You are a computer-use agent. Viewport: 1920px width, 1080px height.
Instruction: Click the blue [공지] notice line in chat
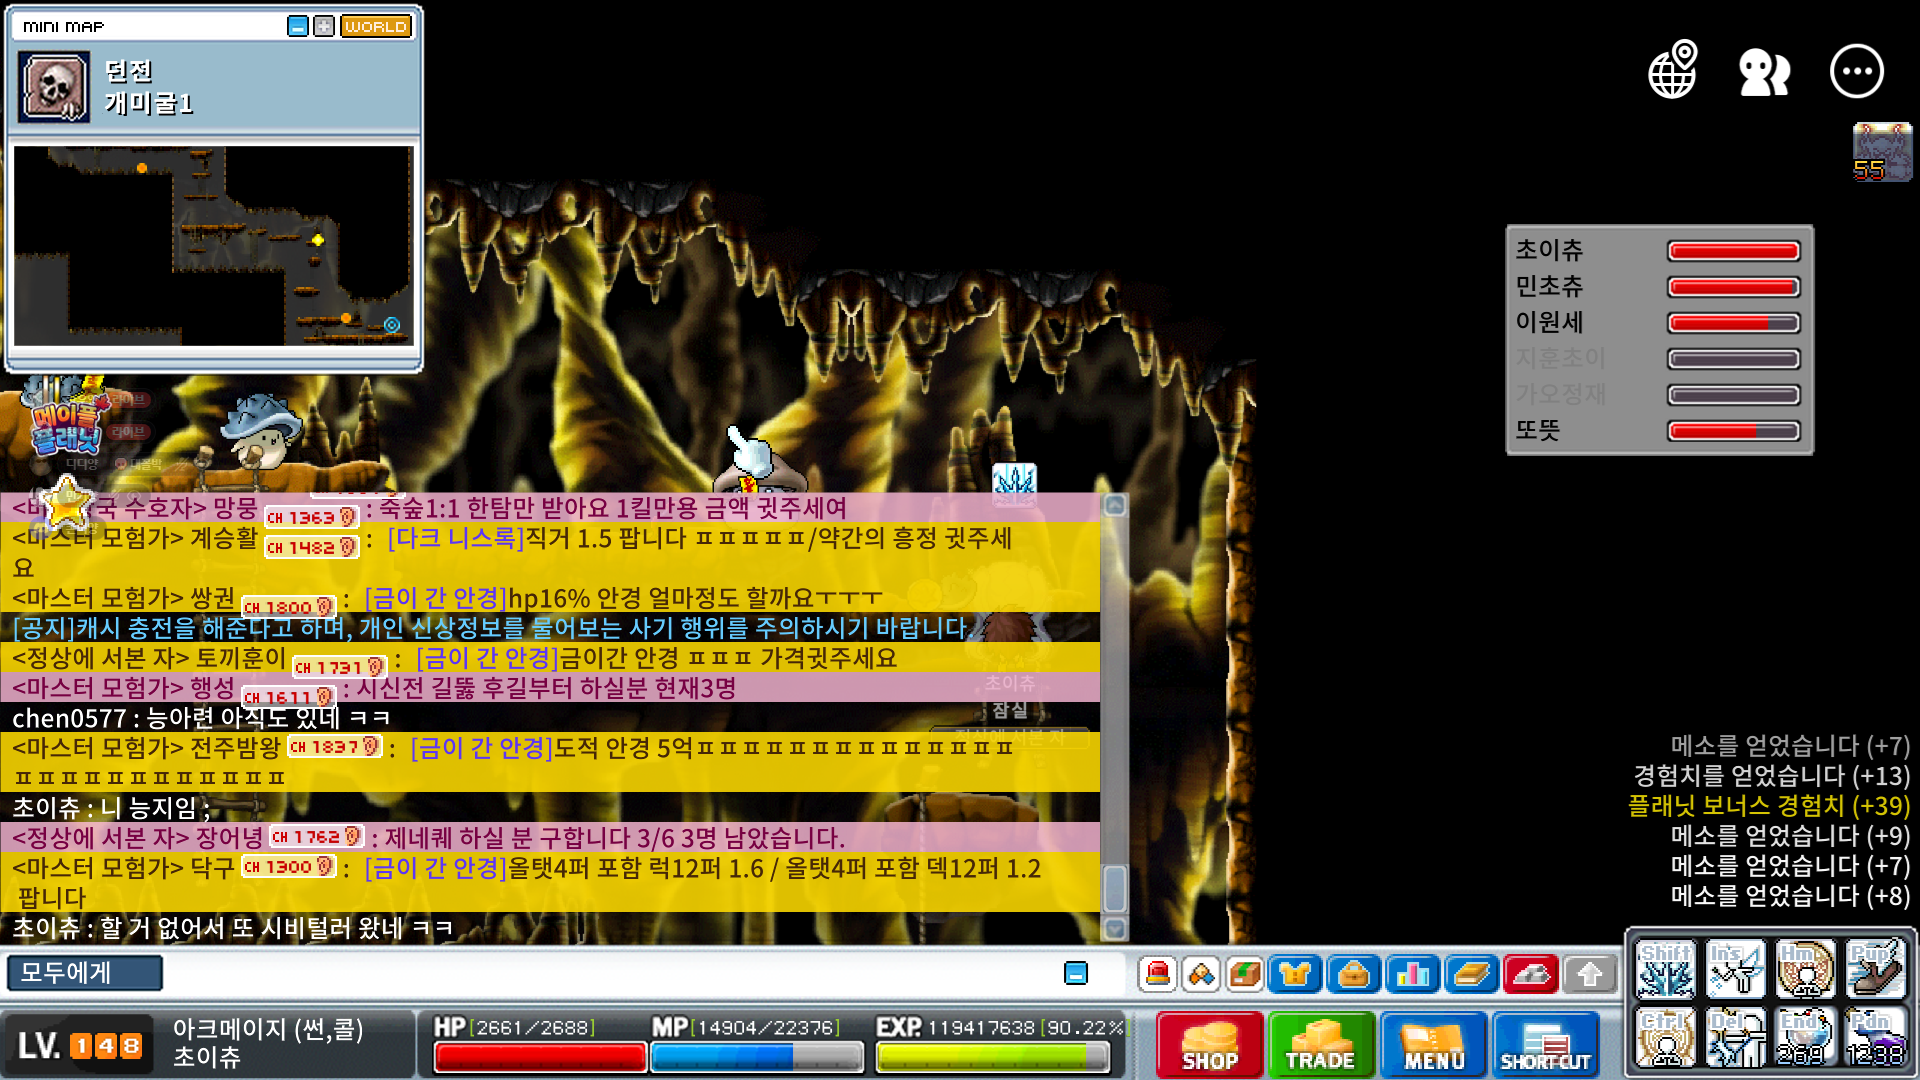492,628
